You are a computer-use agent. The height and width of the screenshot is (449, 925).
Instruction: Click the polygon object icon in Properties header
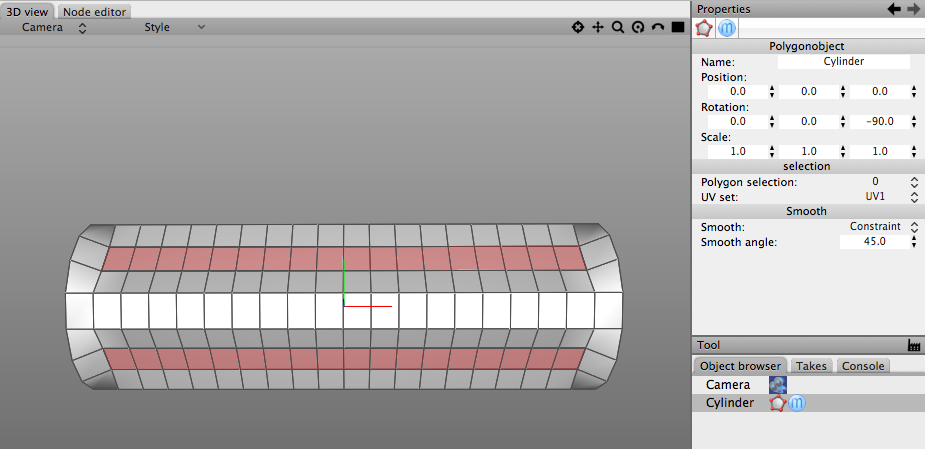704,28
